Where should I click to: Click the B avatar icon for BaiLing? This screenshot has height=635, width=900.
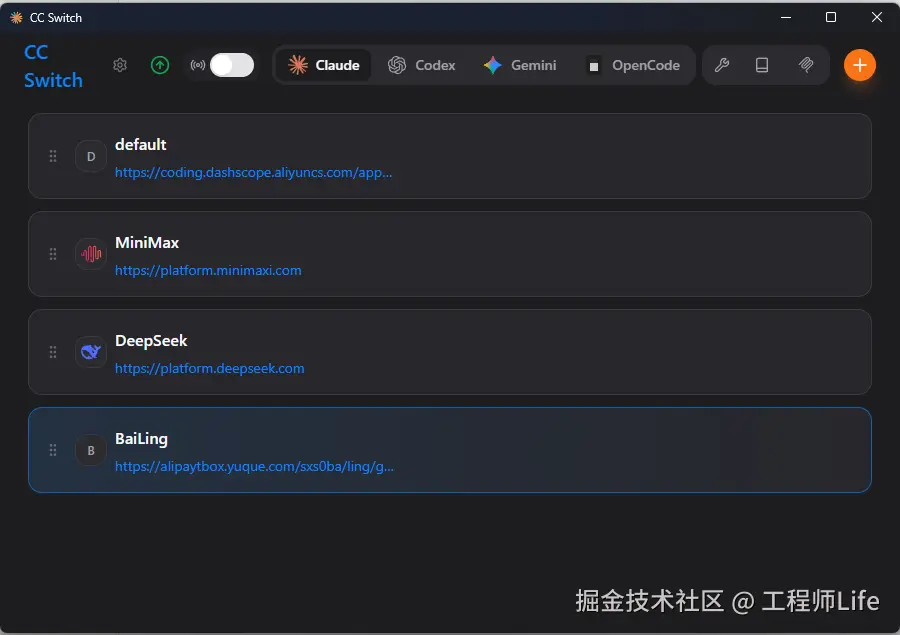click(x=91, y=450)
